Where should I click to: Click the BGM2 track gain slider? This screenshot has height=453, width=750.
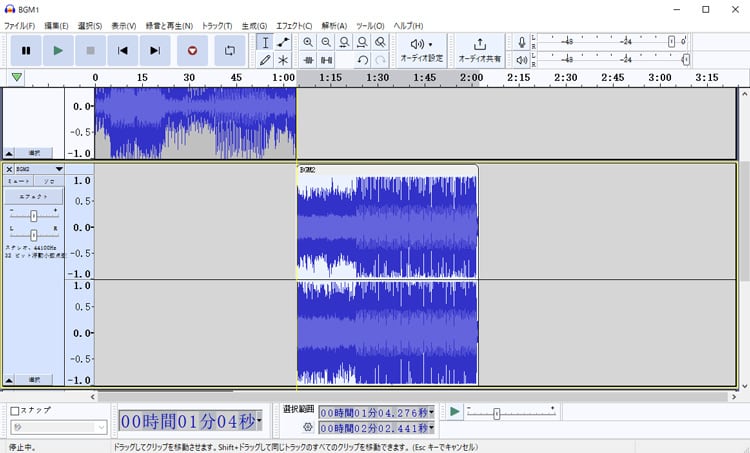[34, 215]
